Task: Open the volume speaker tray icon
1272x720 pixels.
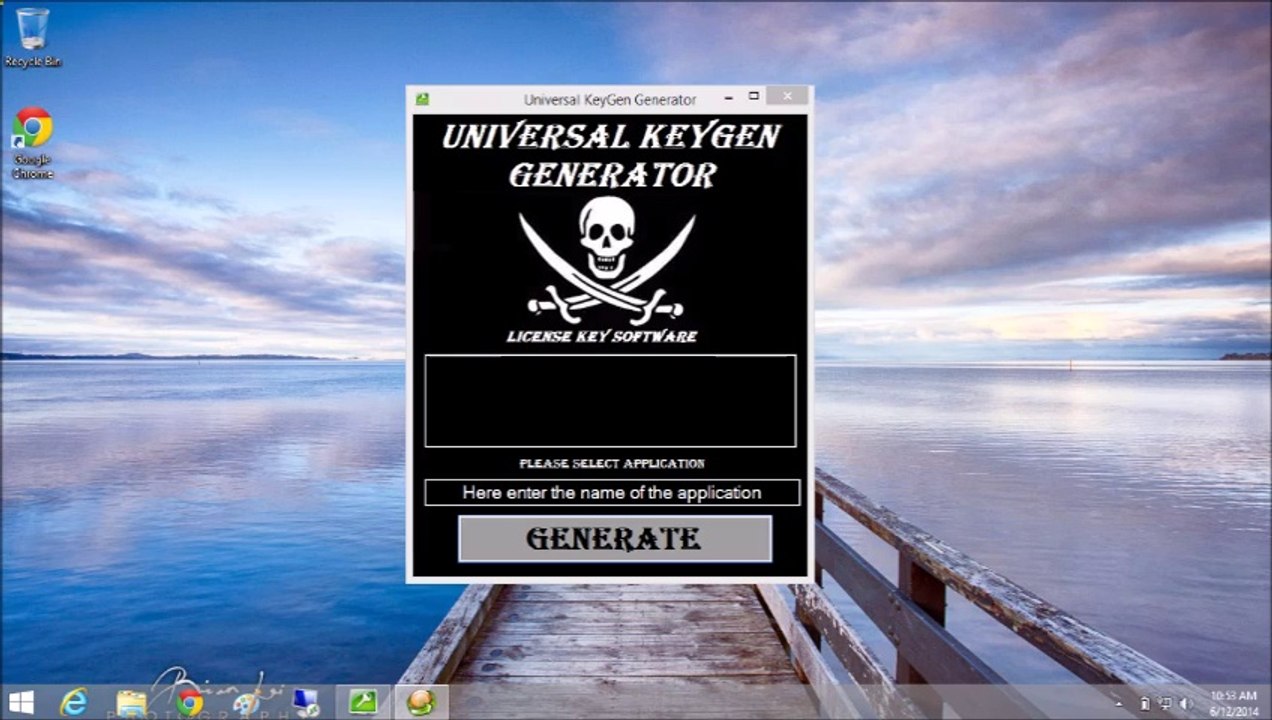Action: pos(1186,703)
